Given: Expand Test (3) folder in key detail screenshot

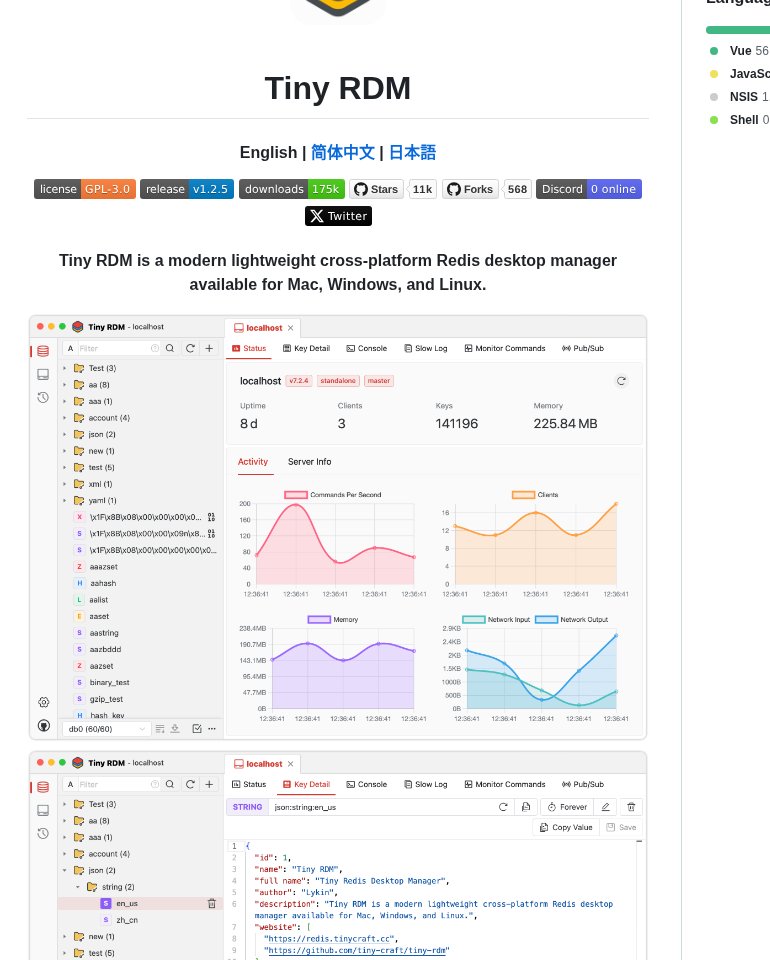Looking at the screenshot, I should [x=64, y=804].
